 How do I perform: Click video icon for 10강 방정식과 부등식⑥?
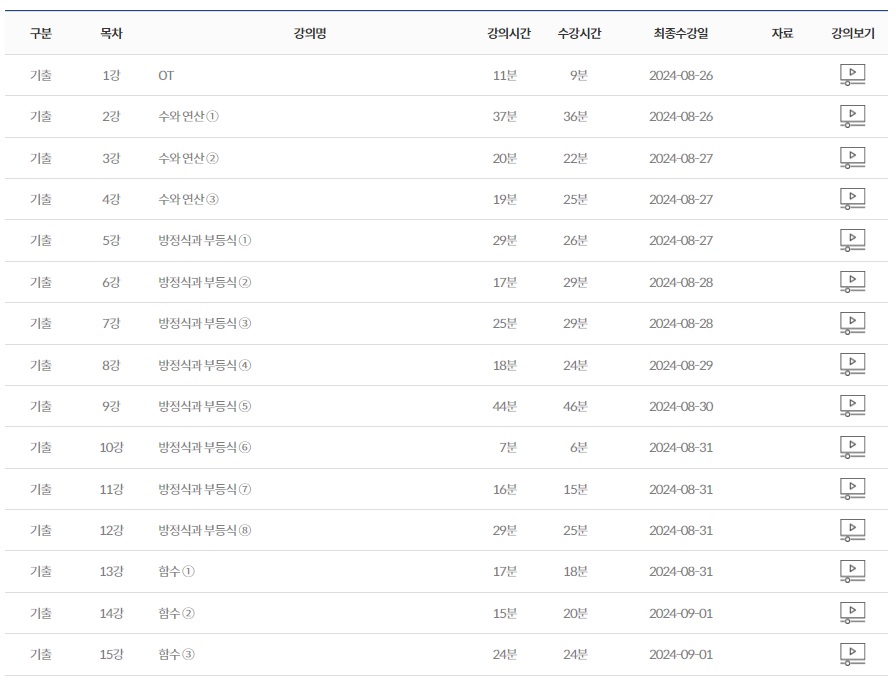(852, 447)
